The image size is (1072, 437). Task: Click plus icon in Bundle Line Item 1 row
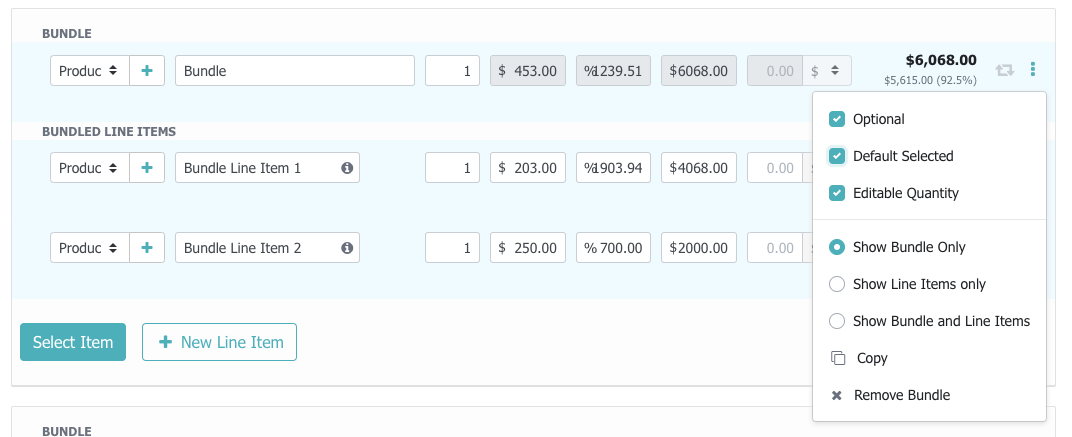[x=147, y=168]
